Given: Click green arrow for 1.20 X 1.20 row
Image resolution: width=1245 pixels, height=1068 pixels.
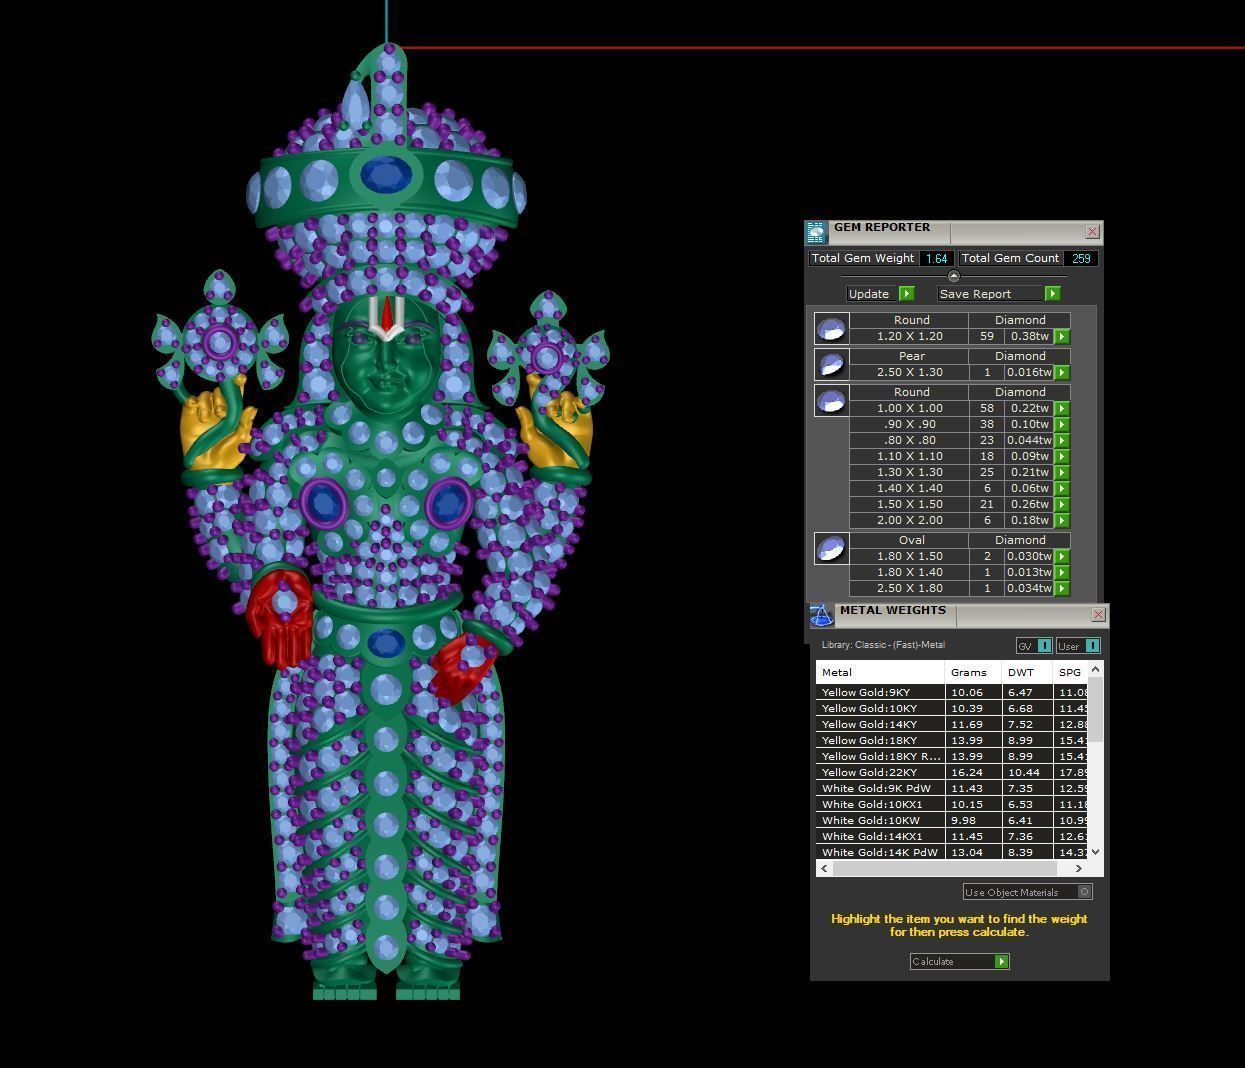Looking at the screenshot, I should pos(1061,337).
